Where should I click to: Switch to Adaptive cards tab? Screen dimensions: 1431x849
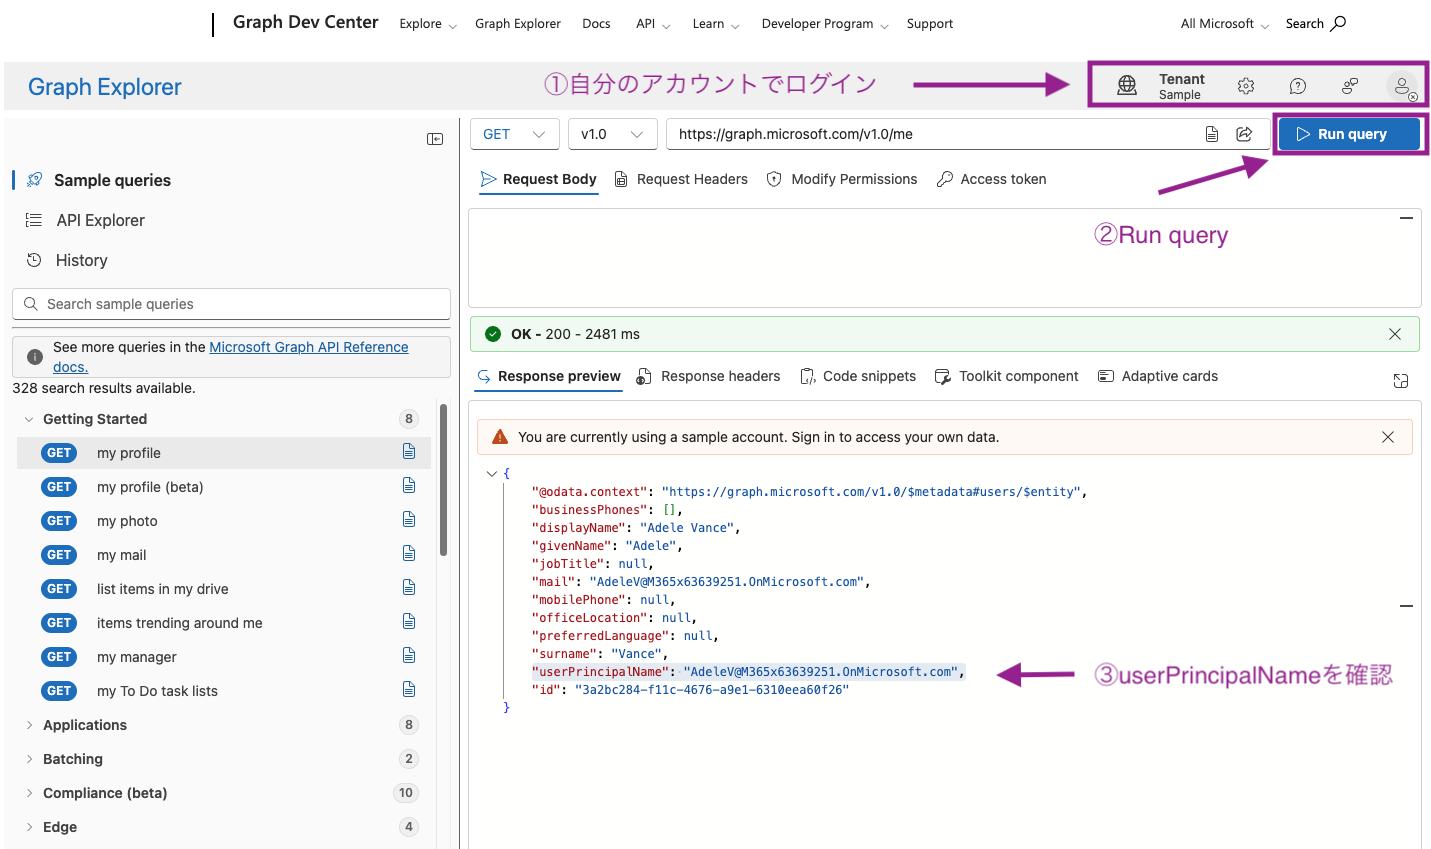1158,376
